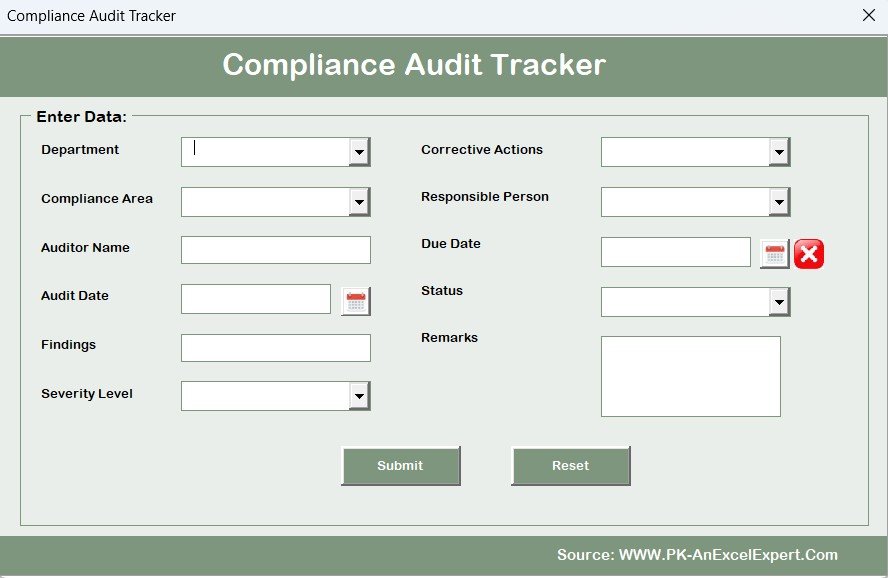Expand the Department dropdown arrow
The image size is (888, 578).
click(359, 152)
